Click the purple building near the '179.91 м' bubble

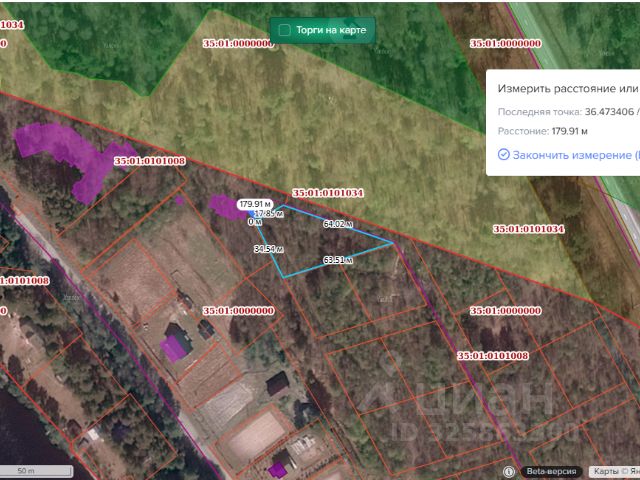224,207
